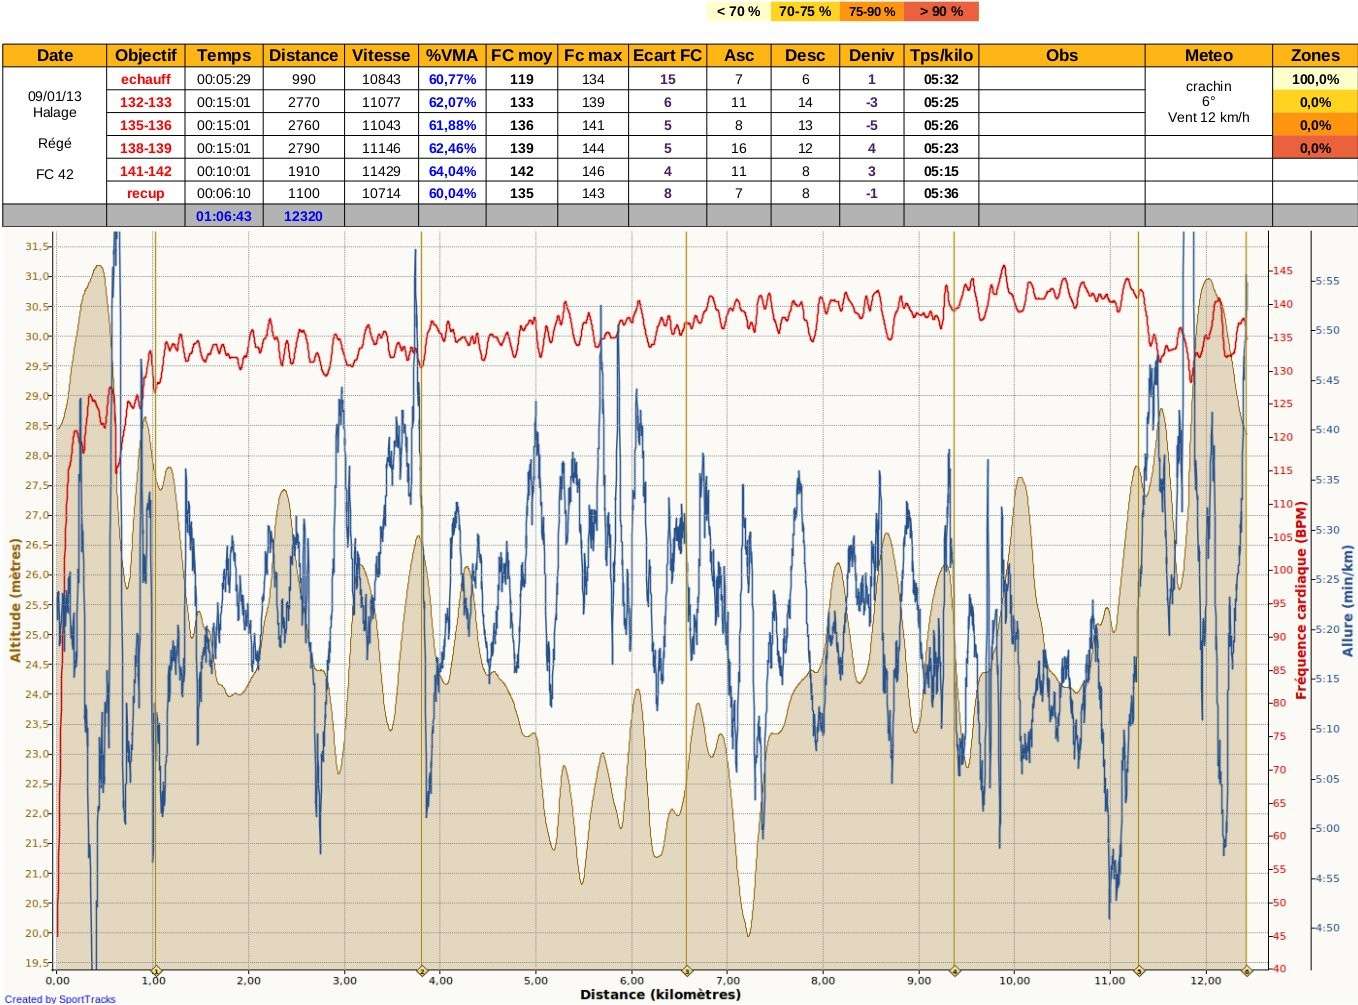Select the '135-136' objective row label
The width and height of the screenshot is (1358, 1005).
click(146, 125)
